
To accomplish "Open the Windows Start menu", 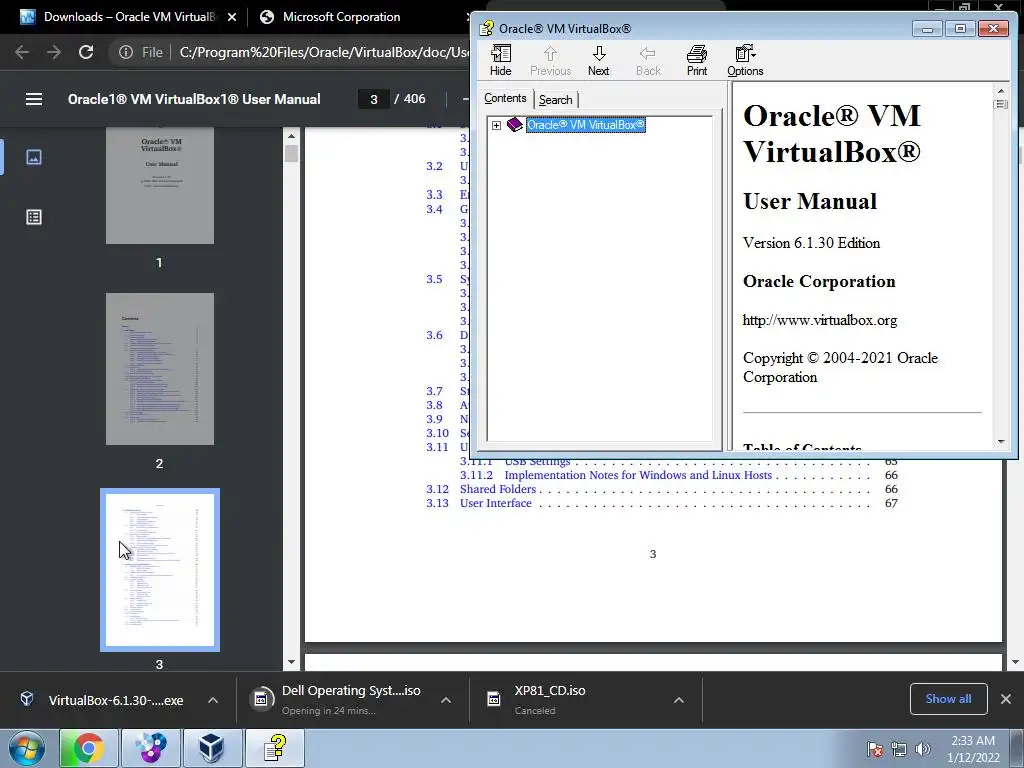I will tap(27, 748).
